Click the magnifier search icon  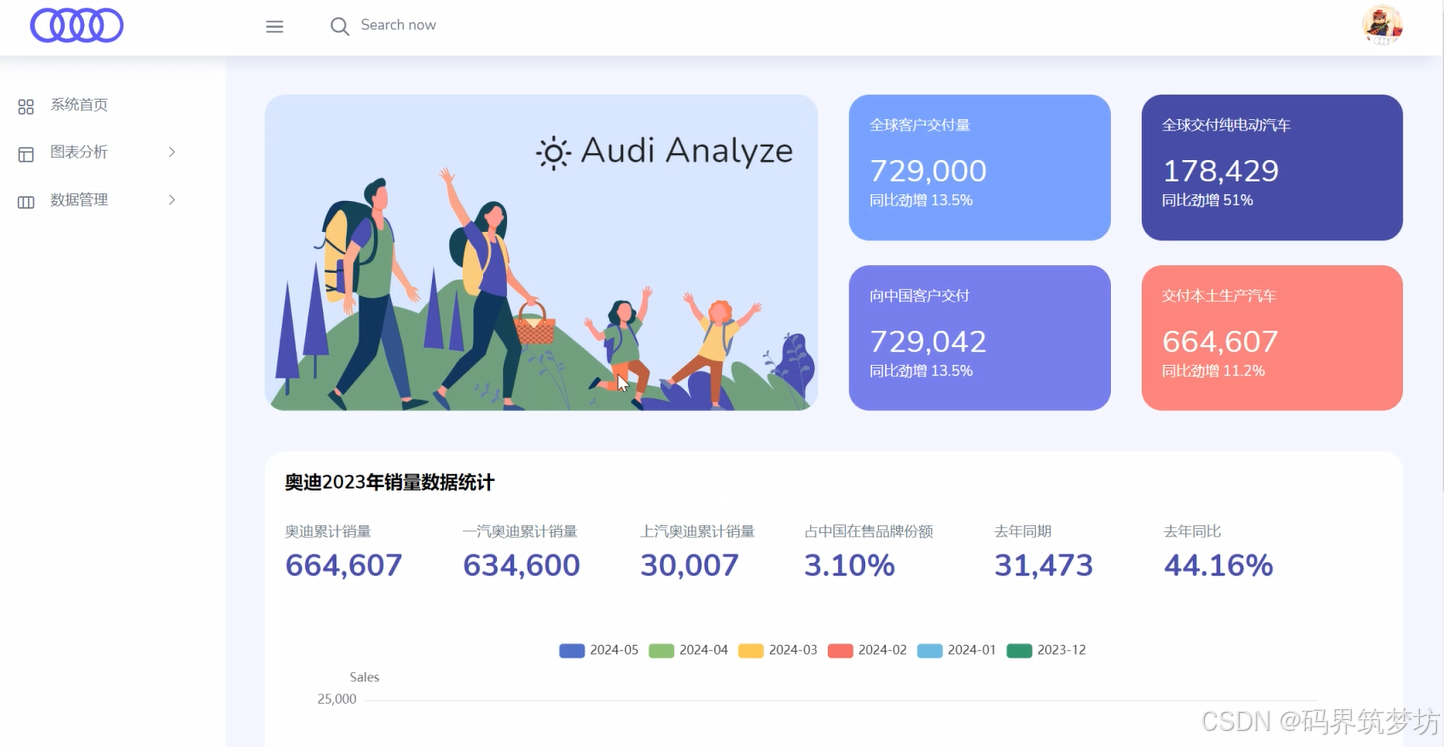[340, 27]
